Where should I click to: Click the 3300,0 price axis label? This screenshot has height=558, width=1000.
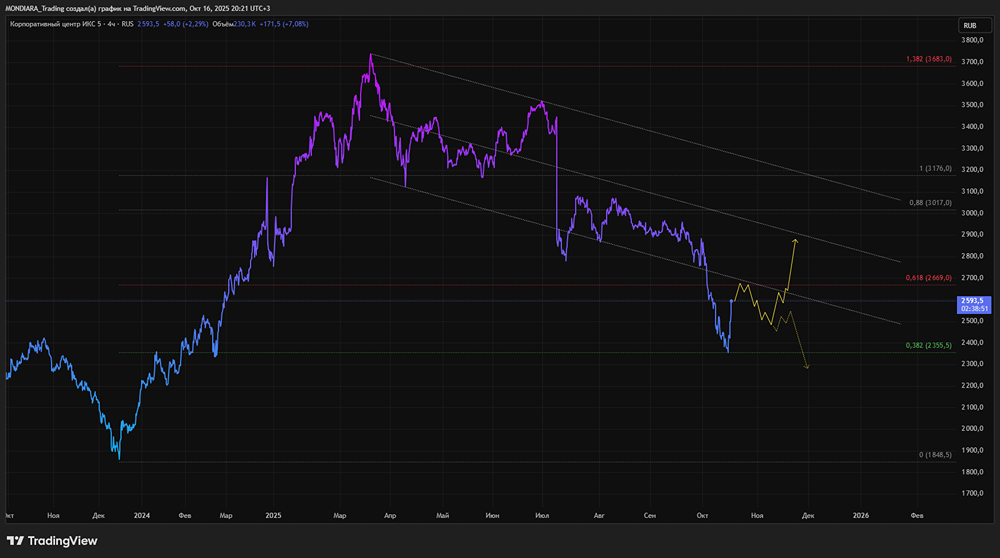click(x=972, y=148)
